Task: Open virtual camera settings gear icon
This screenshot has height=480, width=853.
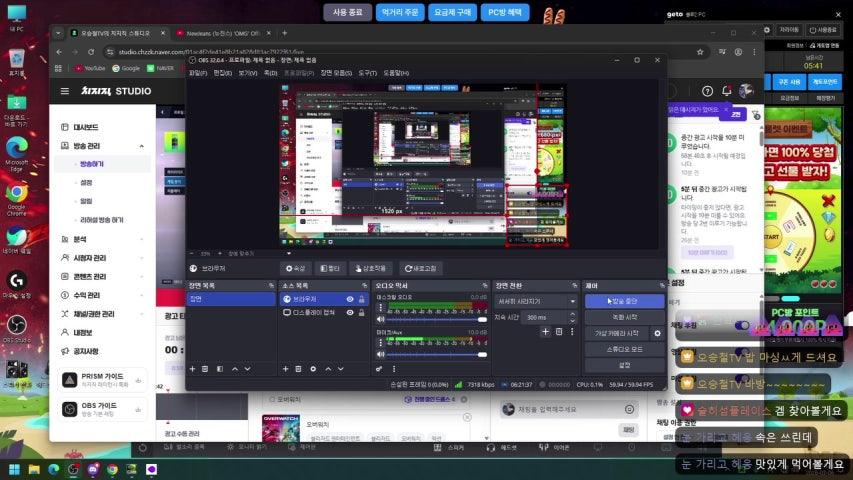Action: pos(657,333)
